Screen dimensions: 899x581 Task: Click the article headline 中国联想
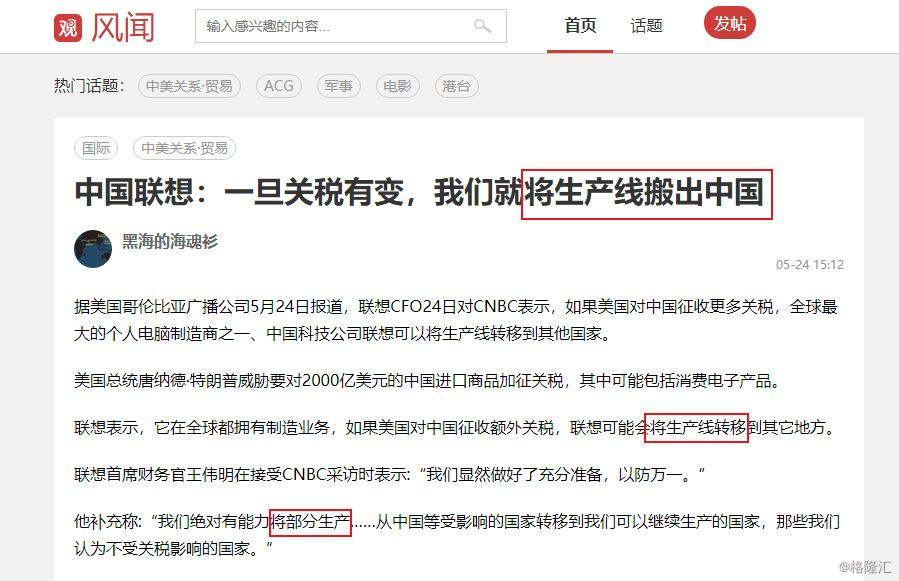420,192
